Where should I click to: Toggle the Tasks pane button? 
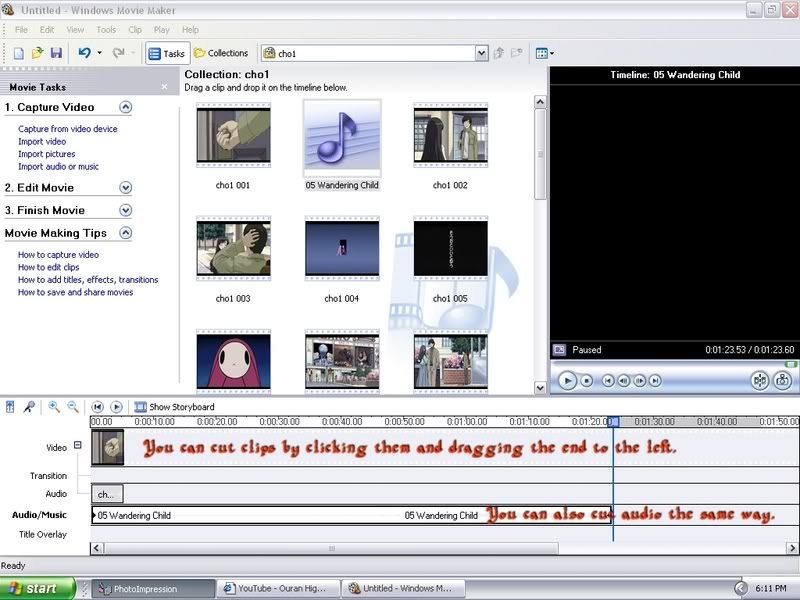(167, 53)
